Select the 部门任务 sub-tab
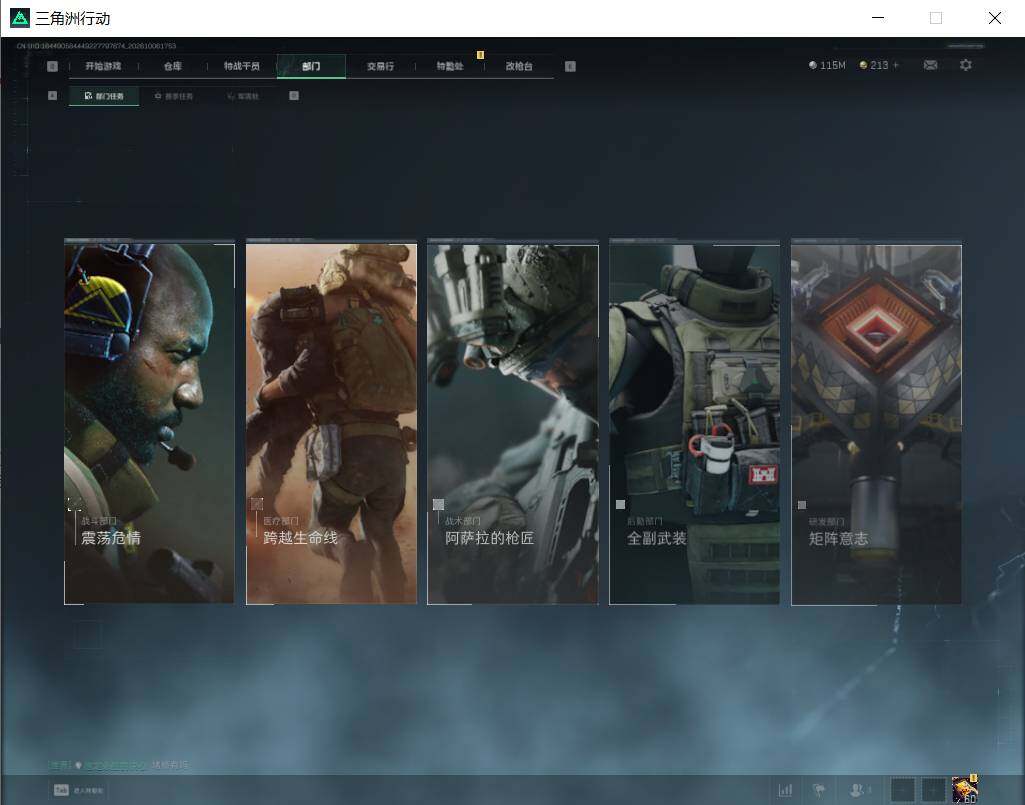 click(104, 96)
